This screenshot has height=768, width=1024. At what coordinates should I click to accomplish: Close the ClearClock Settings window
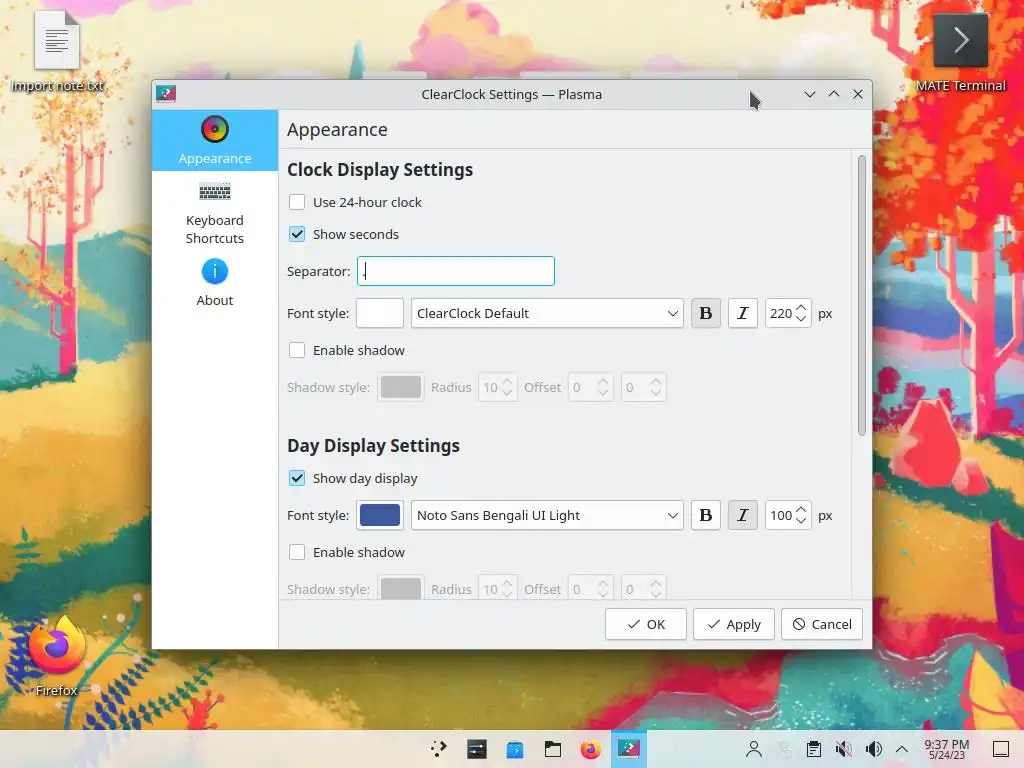(x=858, y=94)
